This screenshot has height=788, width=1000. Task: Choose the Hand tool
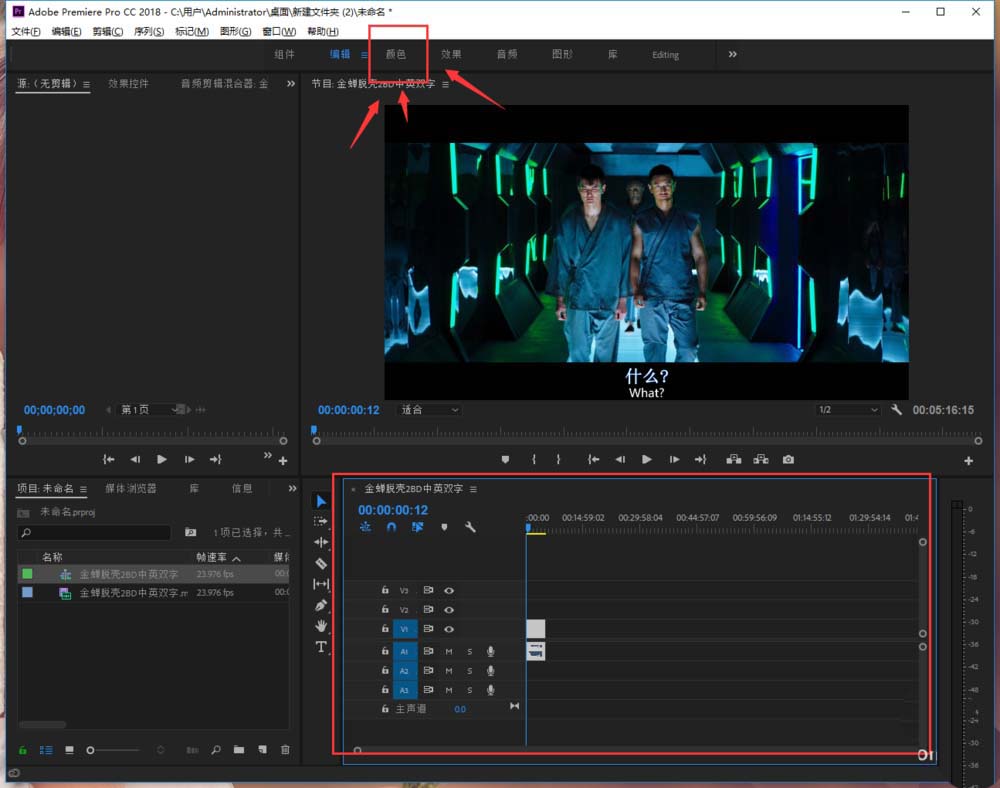[321, 626]
